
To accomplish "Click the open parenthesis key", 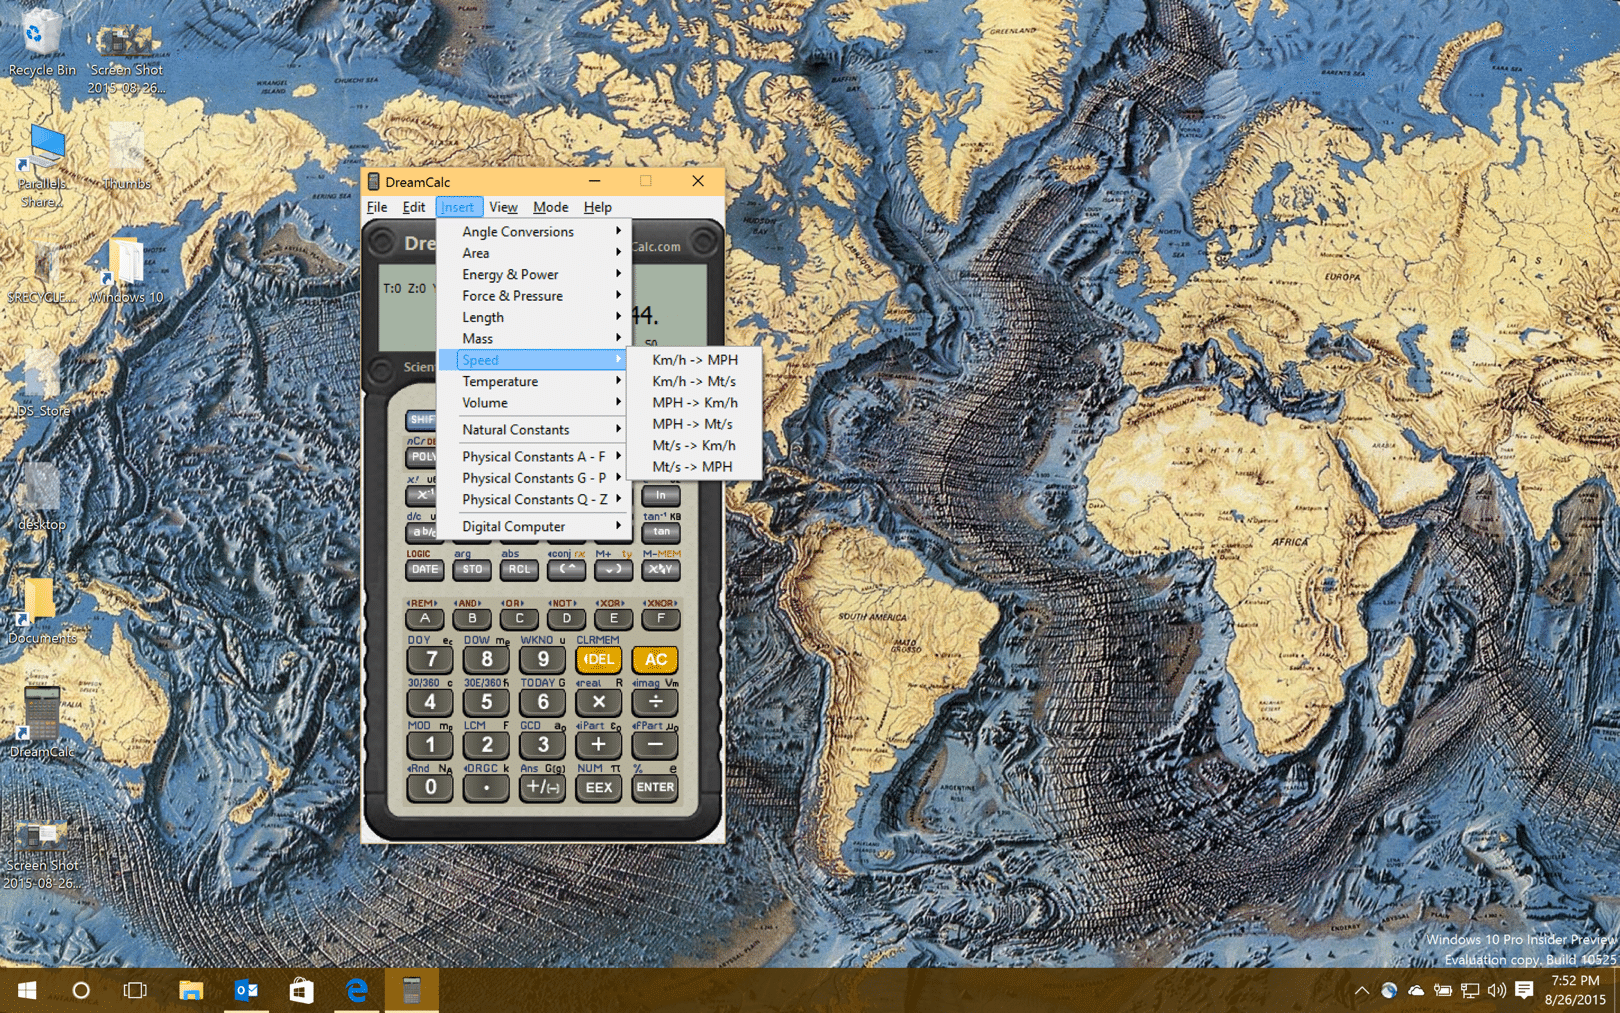I will 566,569.
